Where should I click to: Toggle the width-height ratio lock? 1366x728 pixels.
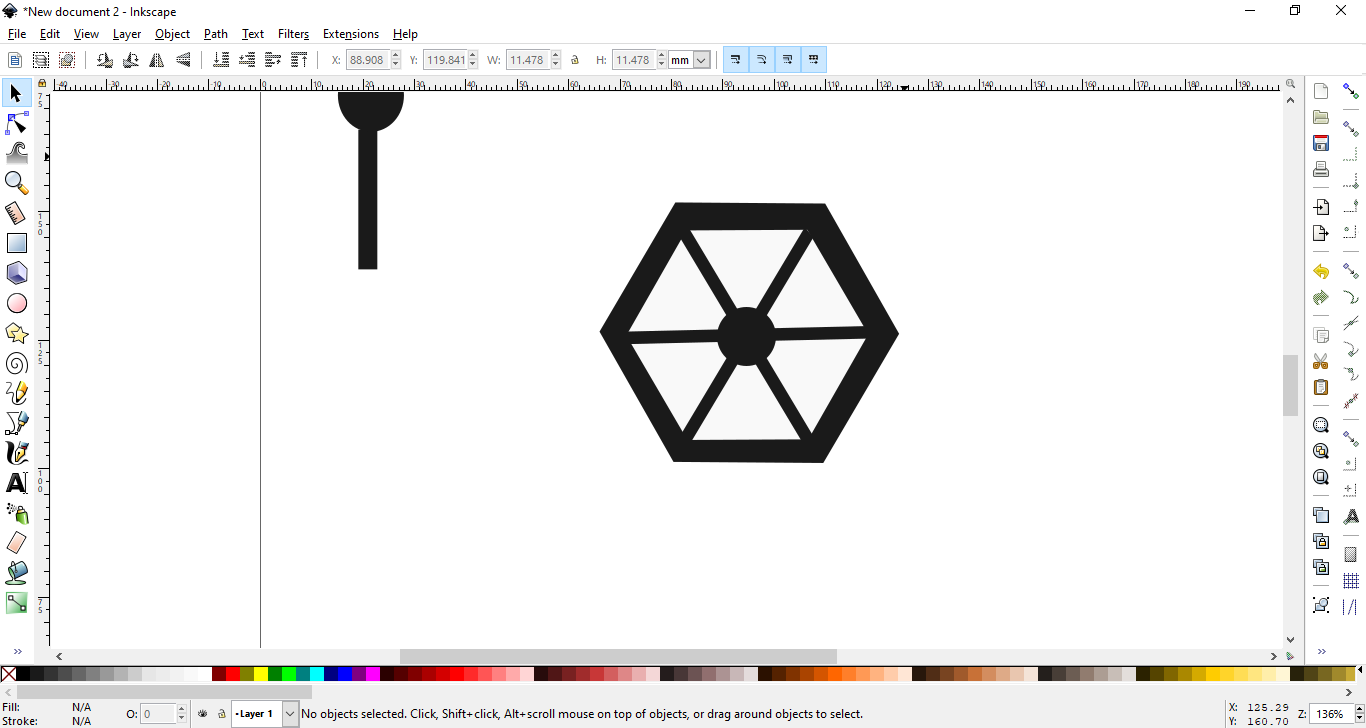click(x=575, y=59)
